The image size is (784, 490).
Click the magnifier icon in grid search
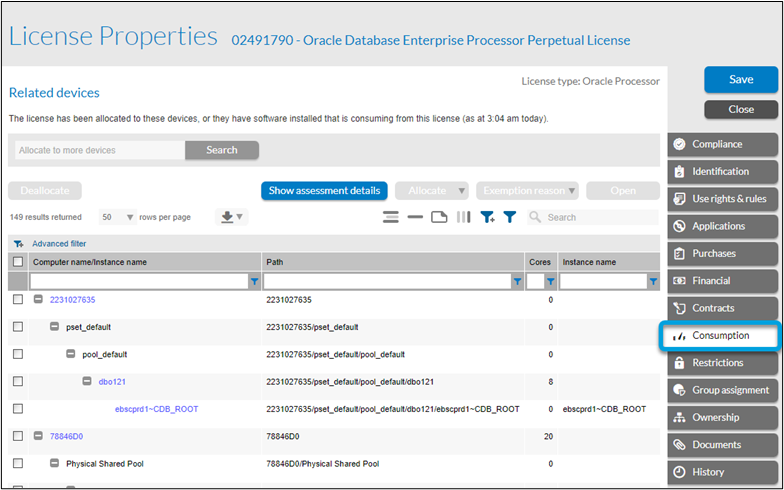(x=535, y=217)
